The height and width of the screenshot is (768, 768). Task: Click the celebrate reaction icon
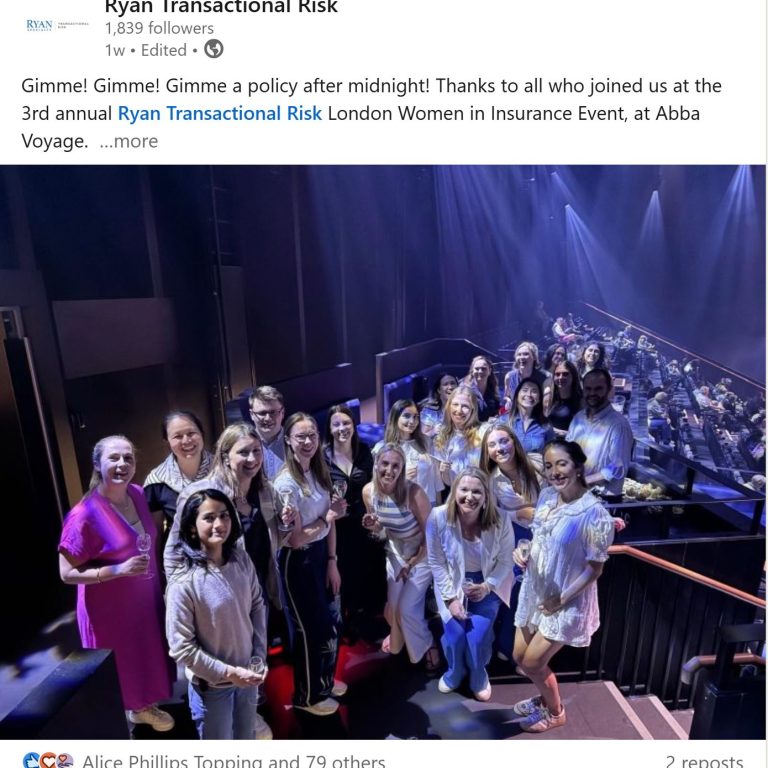point(64,761)
